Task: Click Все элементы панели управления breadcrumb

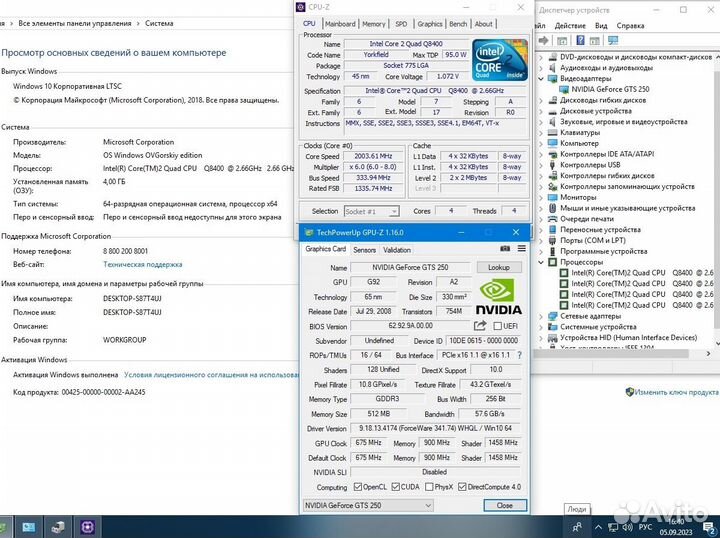Action: tap(74, 23)
